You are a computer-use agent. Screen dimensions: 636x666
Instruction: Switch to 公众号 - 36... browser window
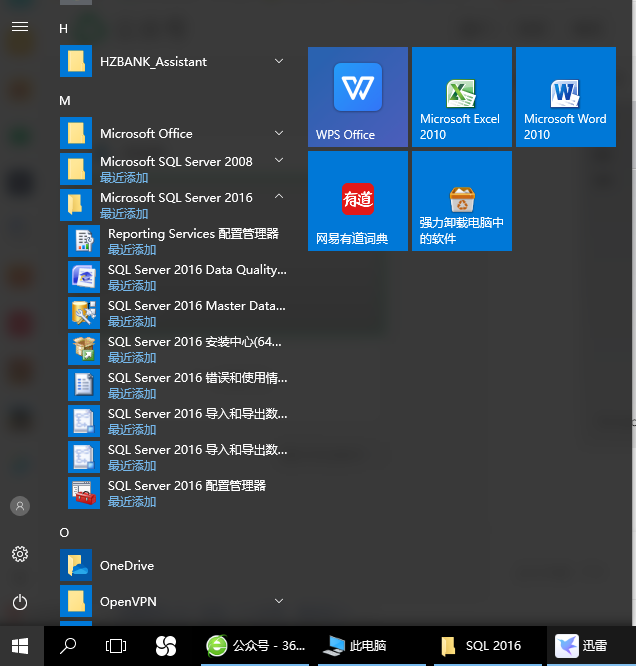click(x=255, y=646)
